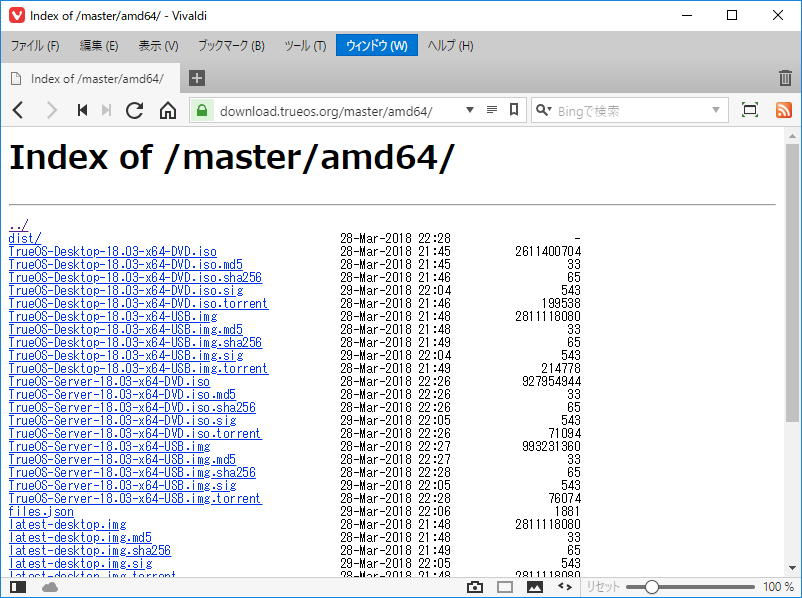Open the ツール (T) menu
The width and height of the screenshot is (802, 598).
tap(305, 46)
